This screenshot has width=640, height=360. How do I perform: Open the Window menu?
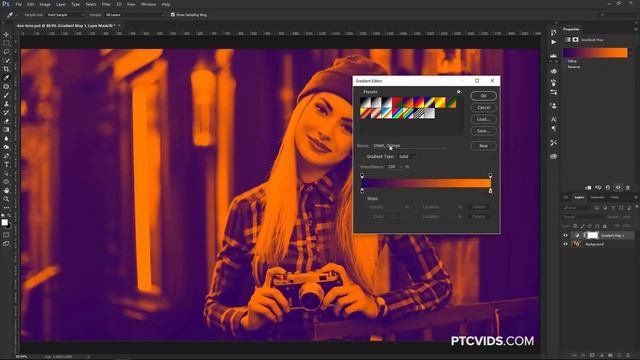[148, 4]
